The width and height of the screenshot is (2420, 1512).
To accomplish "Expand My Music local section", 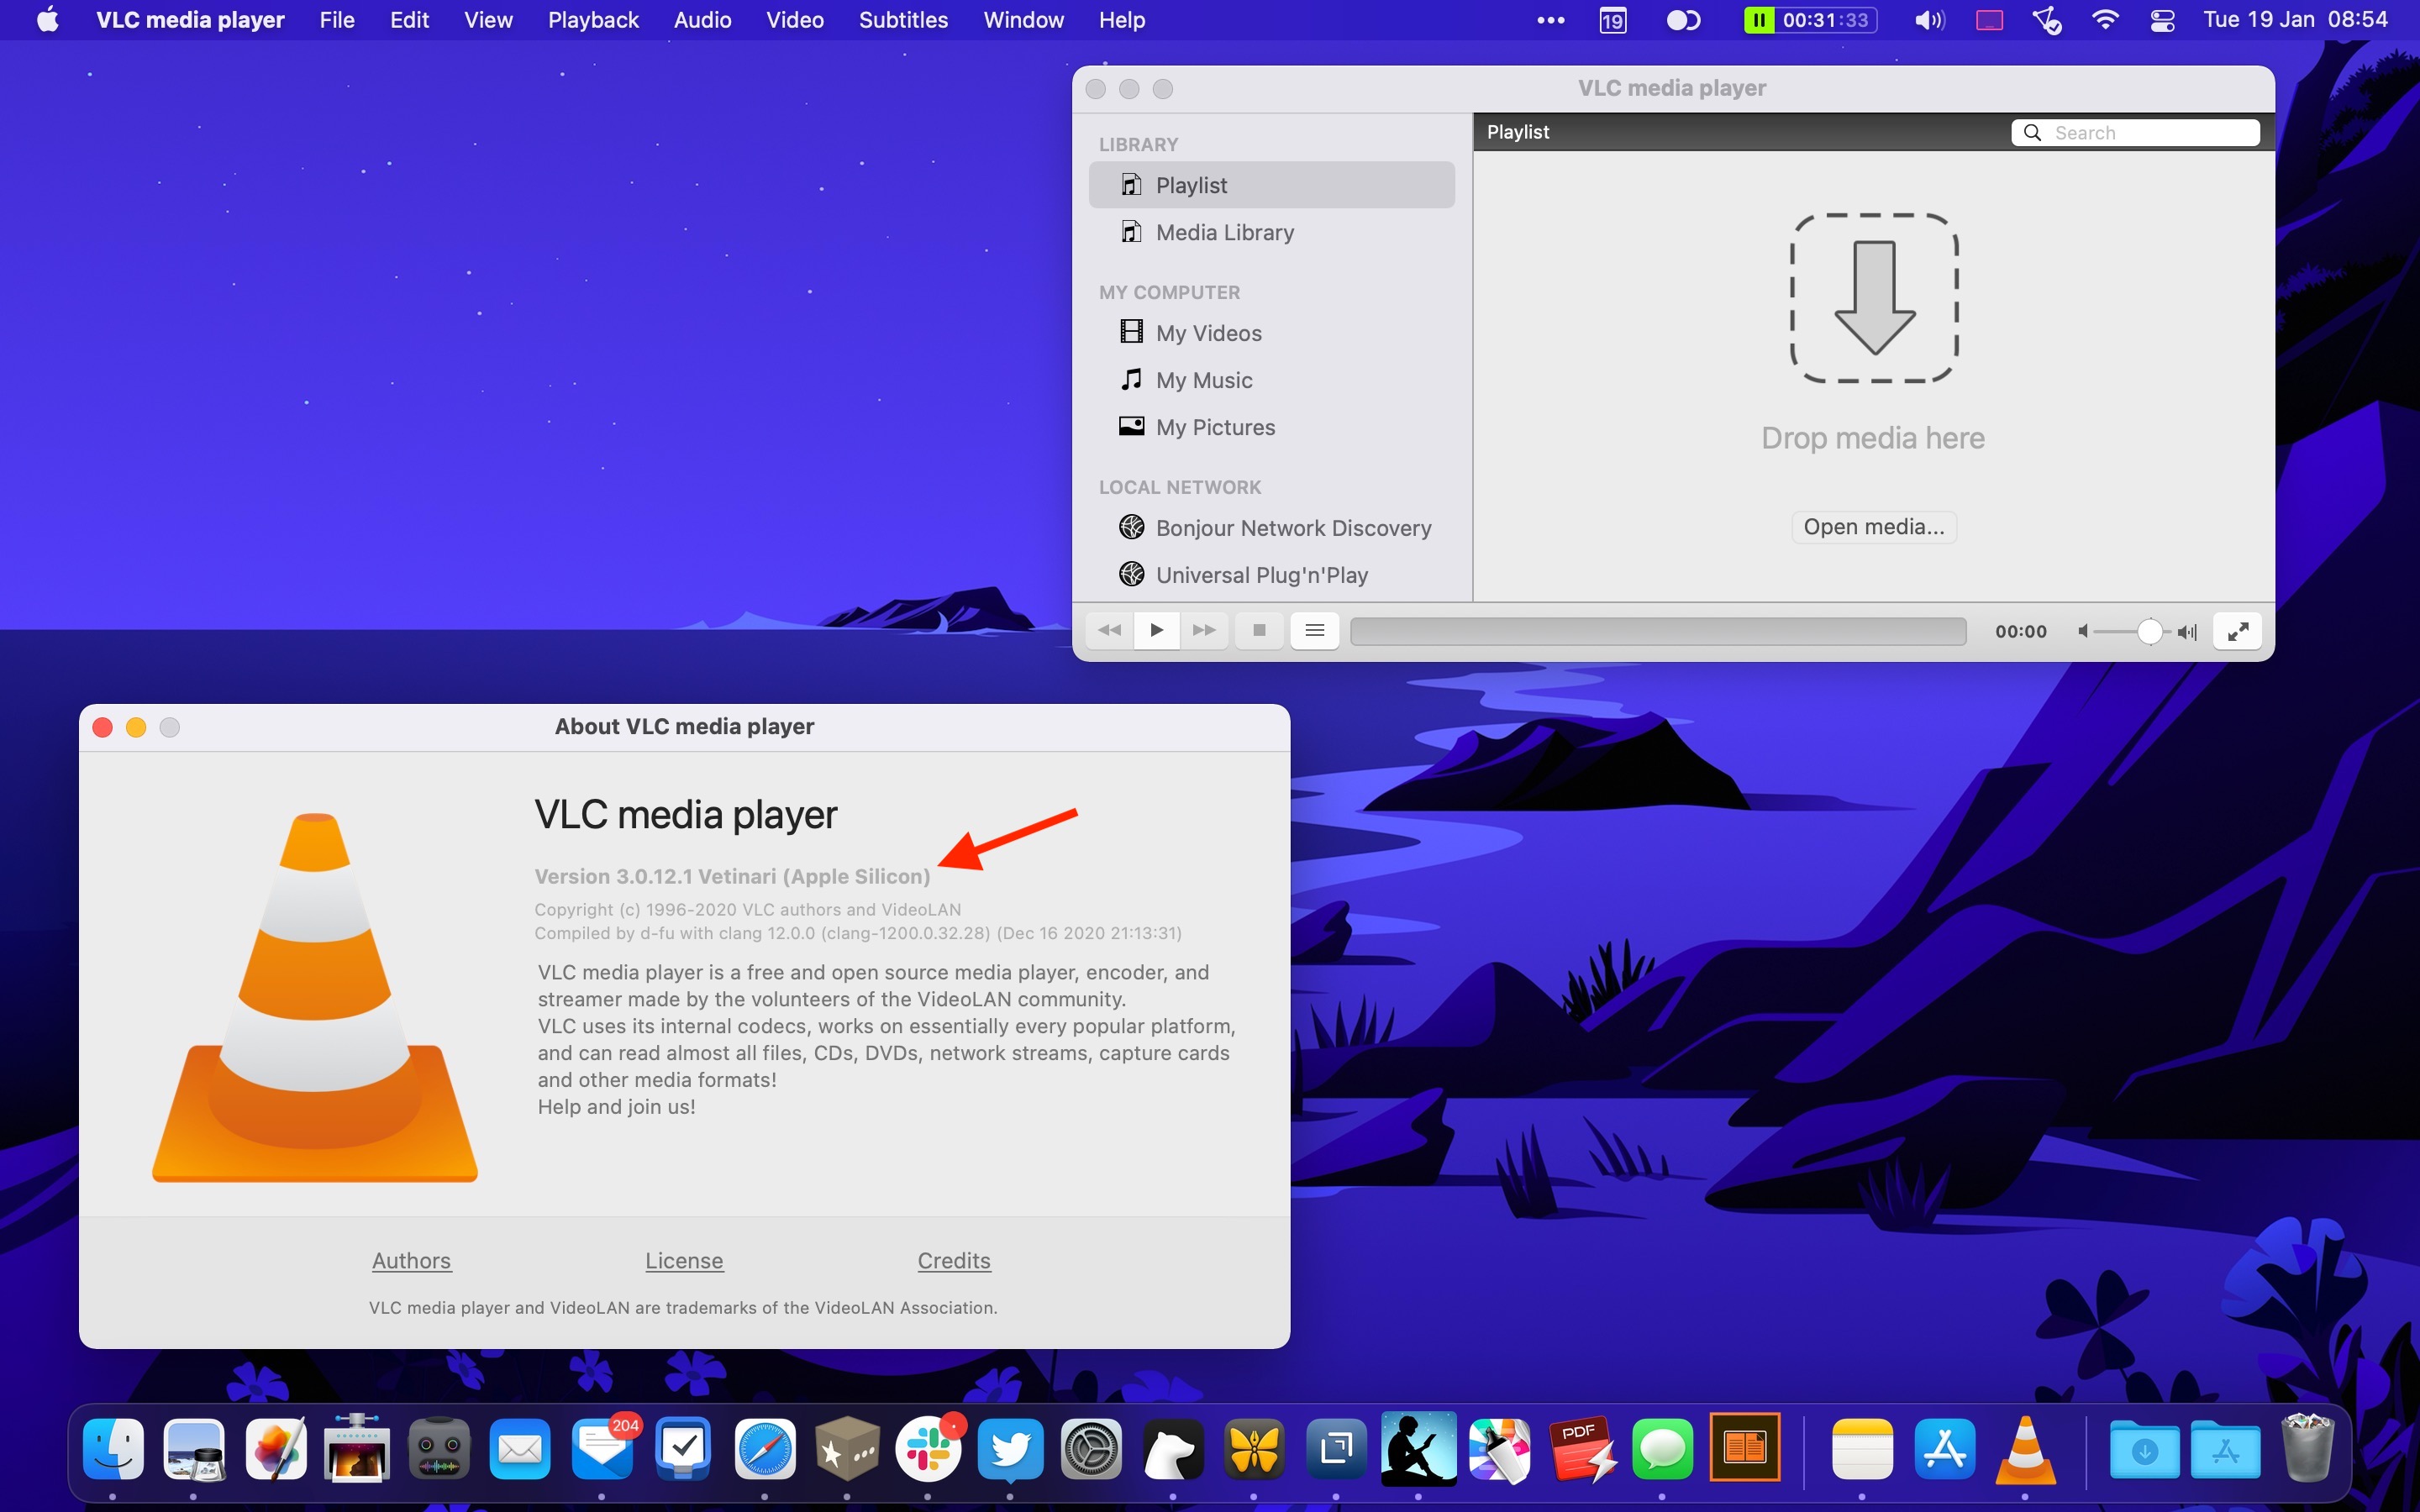I will 1204,378.
